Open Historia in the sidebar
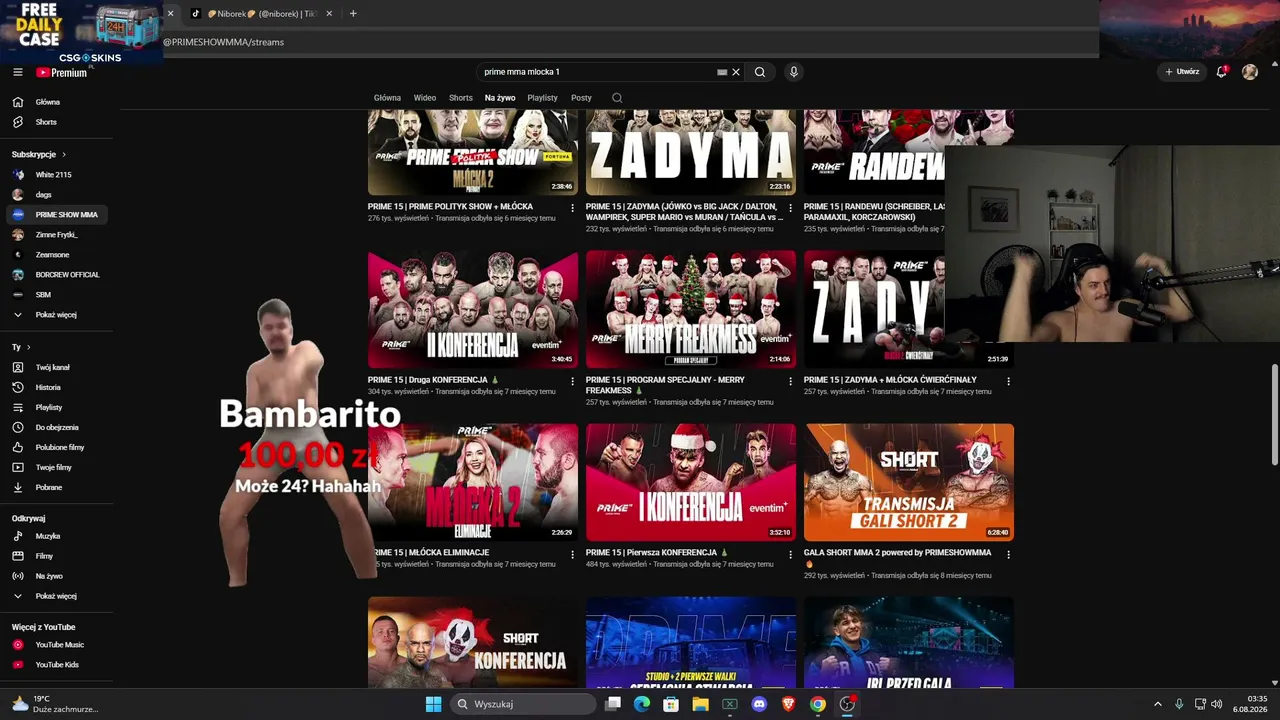This screenshot has height=720, width=1280. 48,387
